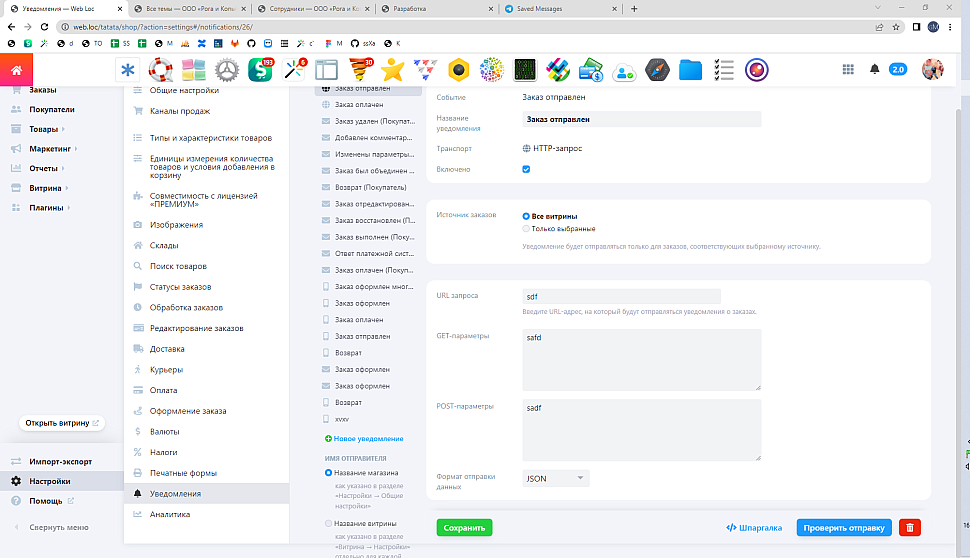
Task: Click the green Сохранить button
Action: (464, 528)
